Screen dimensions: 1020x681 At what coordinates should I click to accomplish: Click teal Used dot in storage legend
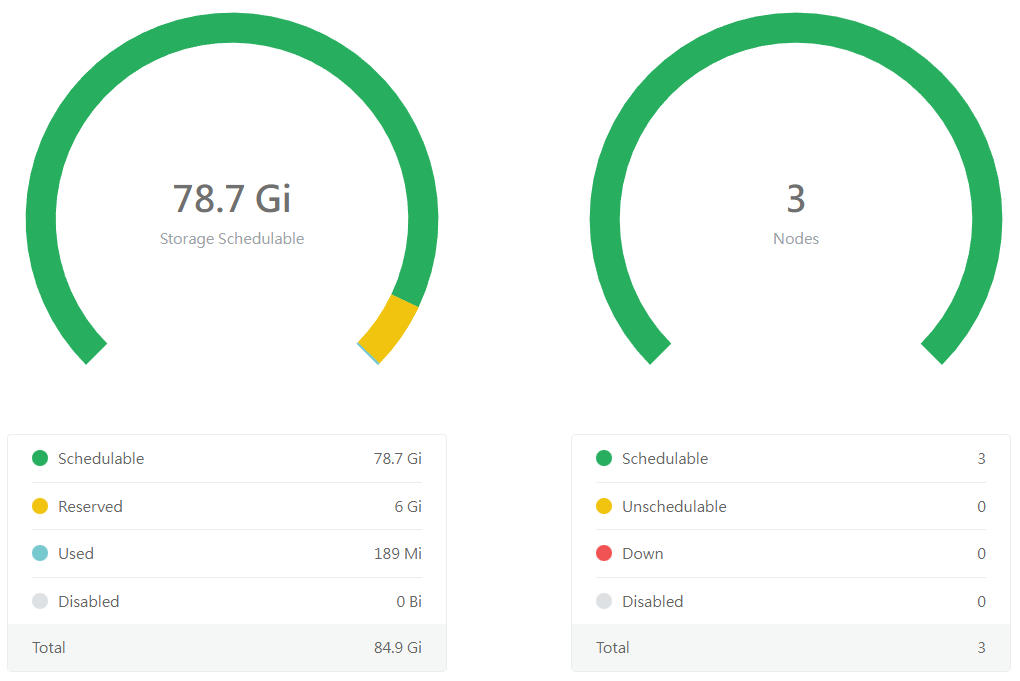pyautogui.click(x=40, y=554)
